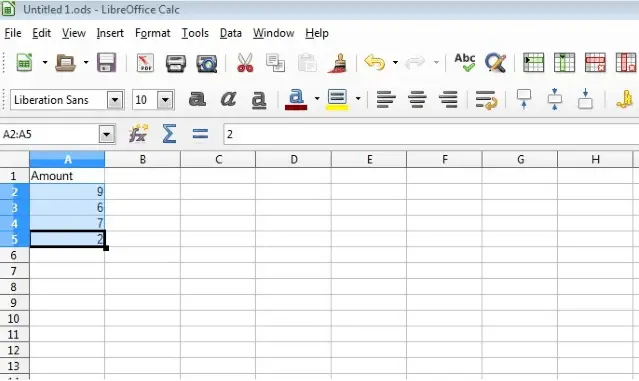The height and width of the screenshot is (381, 639).
Task: Open the Insert menu
Action: pos(110,33)
